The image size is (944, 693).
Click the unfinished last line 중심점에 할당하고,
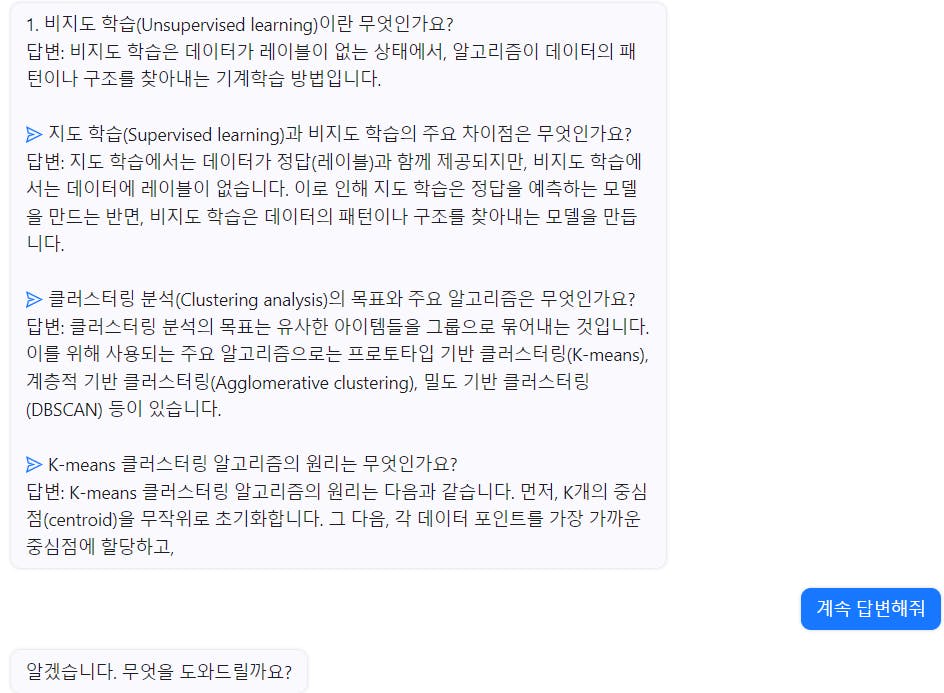point(100,547)
